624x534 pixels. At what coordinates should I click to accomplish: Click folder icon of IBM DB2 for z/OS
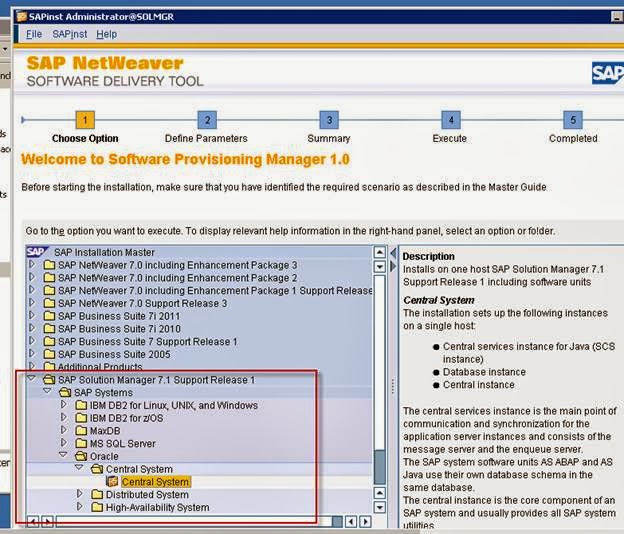tap(81, 418)
